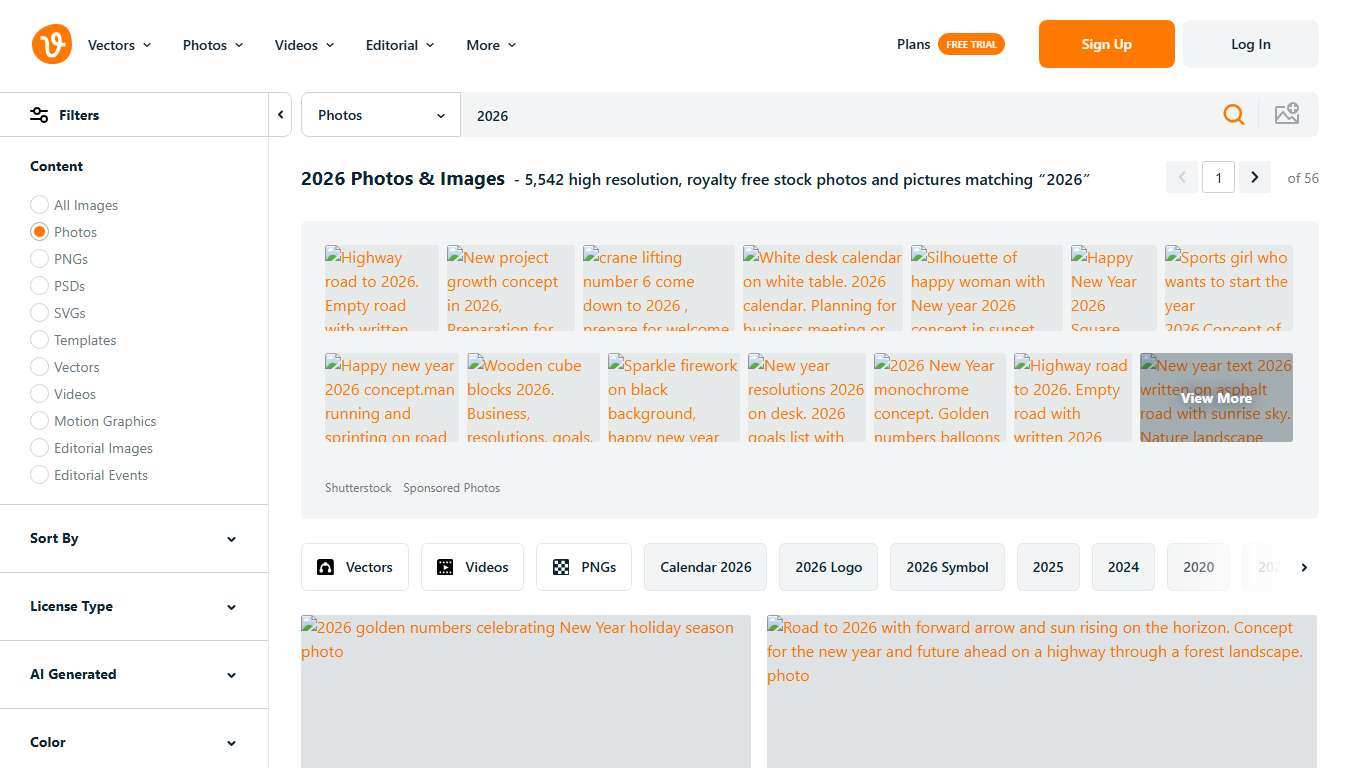This screenshot has width=1366, height=768.
Task: Expand the Sort By filter section
Action: coord(133,538)
